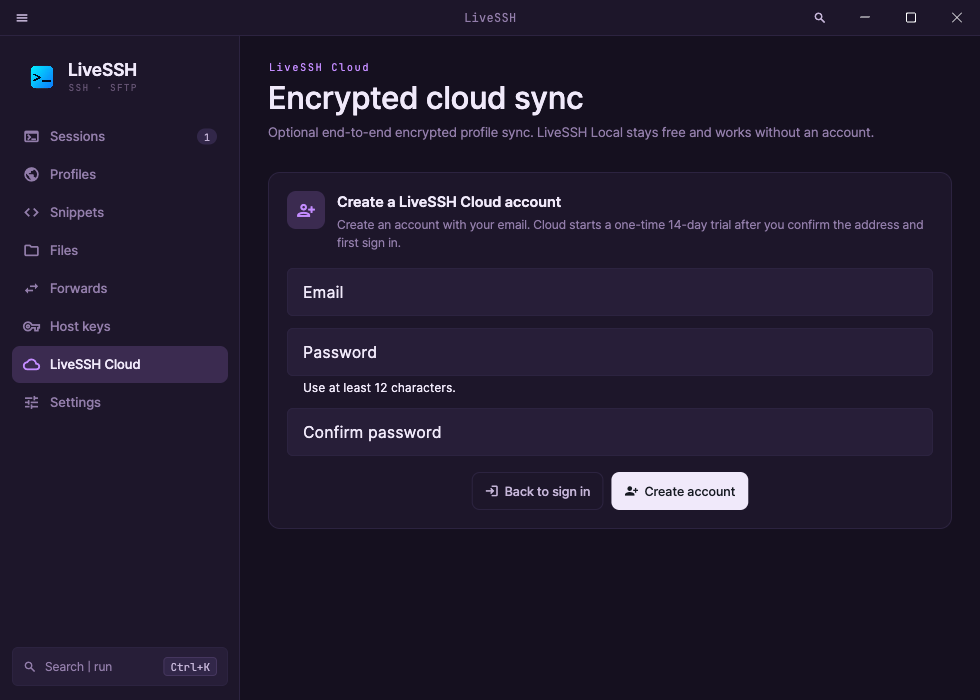980x700 pixels.
Task: Open the Sessions section
Action: [x=120, y=136]
